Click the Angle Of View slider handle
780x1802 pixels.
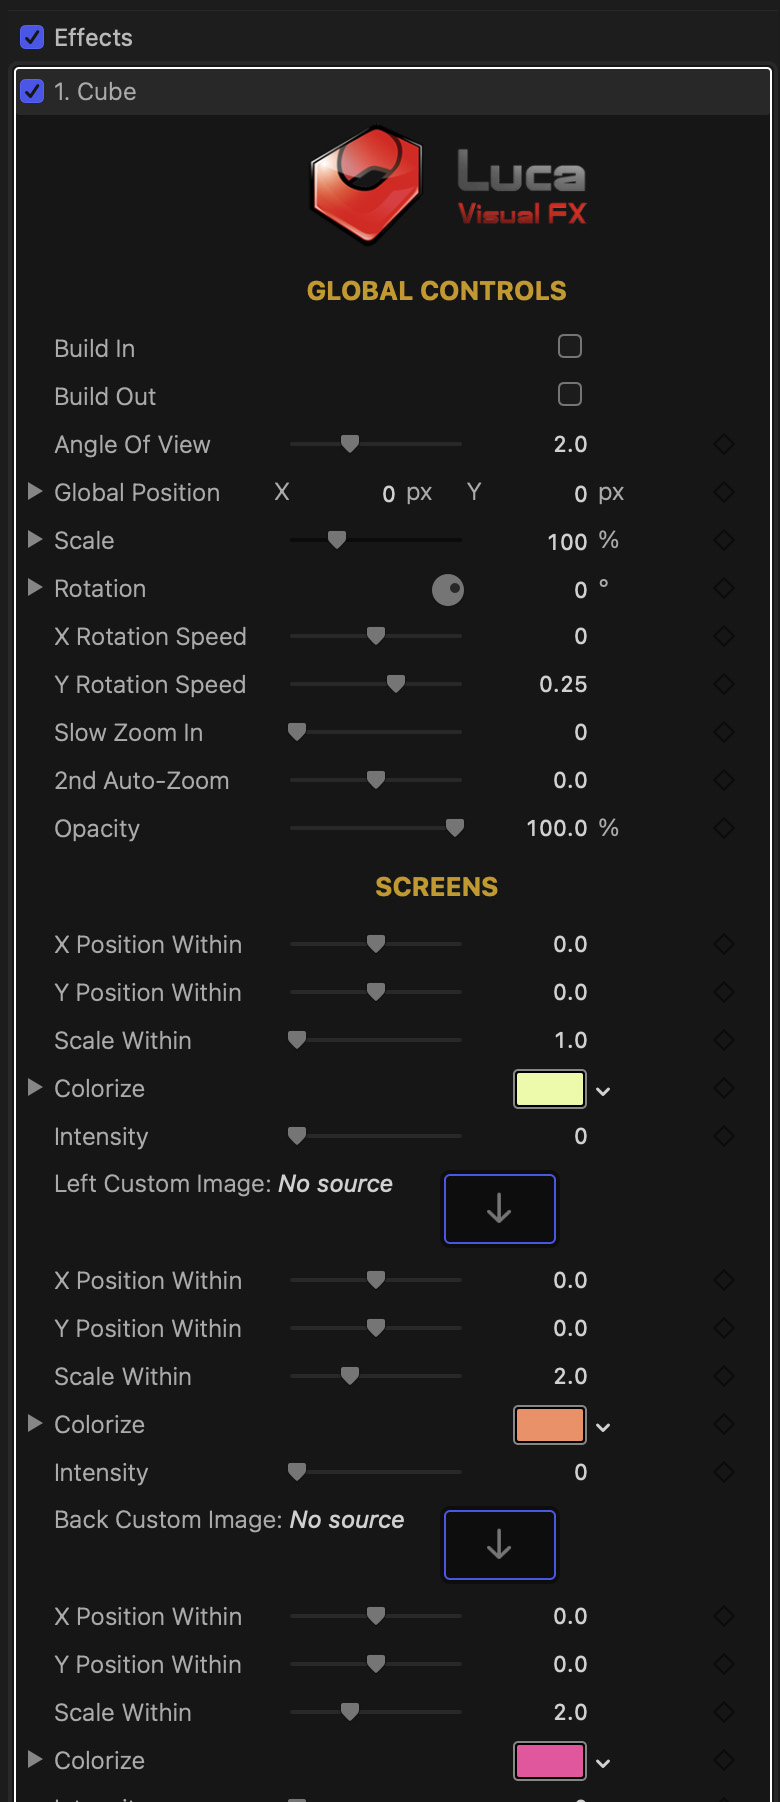(350, 444)
